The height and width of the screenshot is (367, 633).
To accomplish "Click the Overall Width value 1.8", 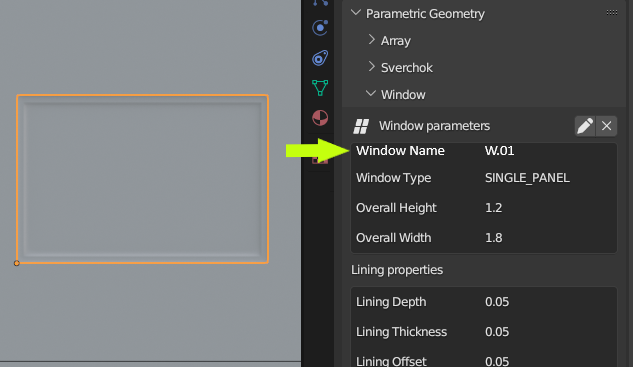I will (493, 237).
